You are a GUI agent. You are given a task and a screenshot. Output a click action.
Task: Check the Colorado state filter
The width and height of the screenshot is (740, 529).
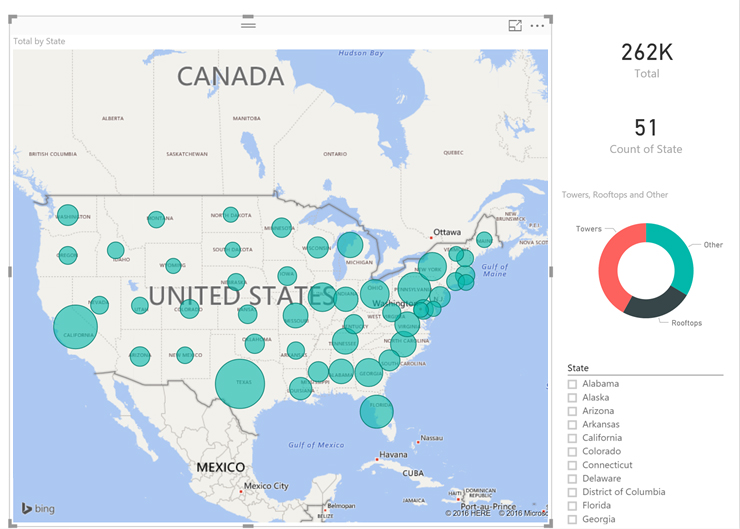(x=572, y=452)
